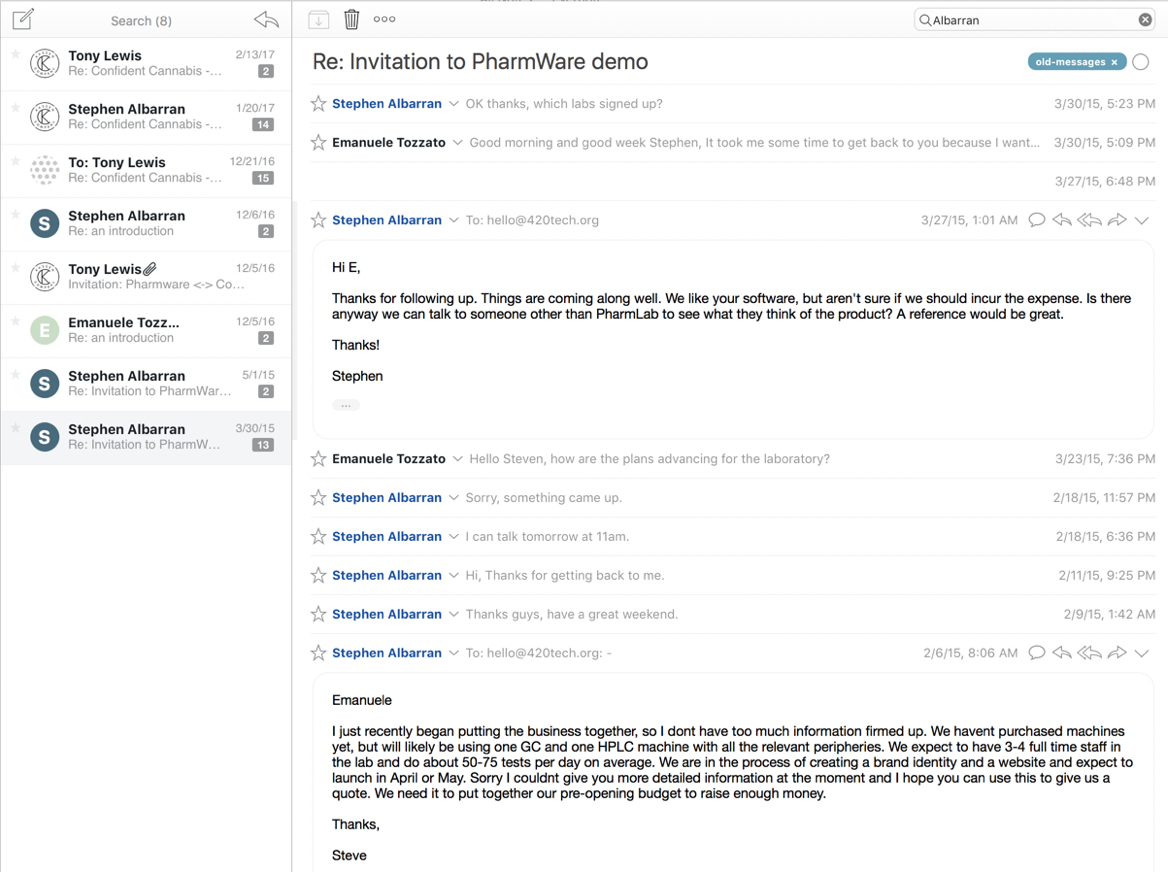Click Stephen Albarran name on 'Sorry, something came up'

[x=387, y=497]
